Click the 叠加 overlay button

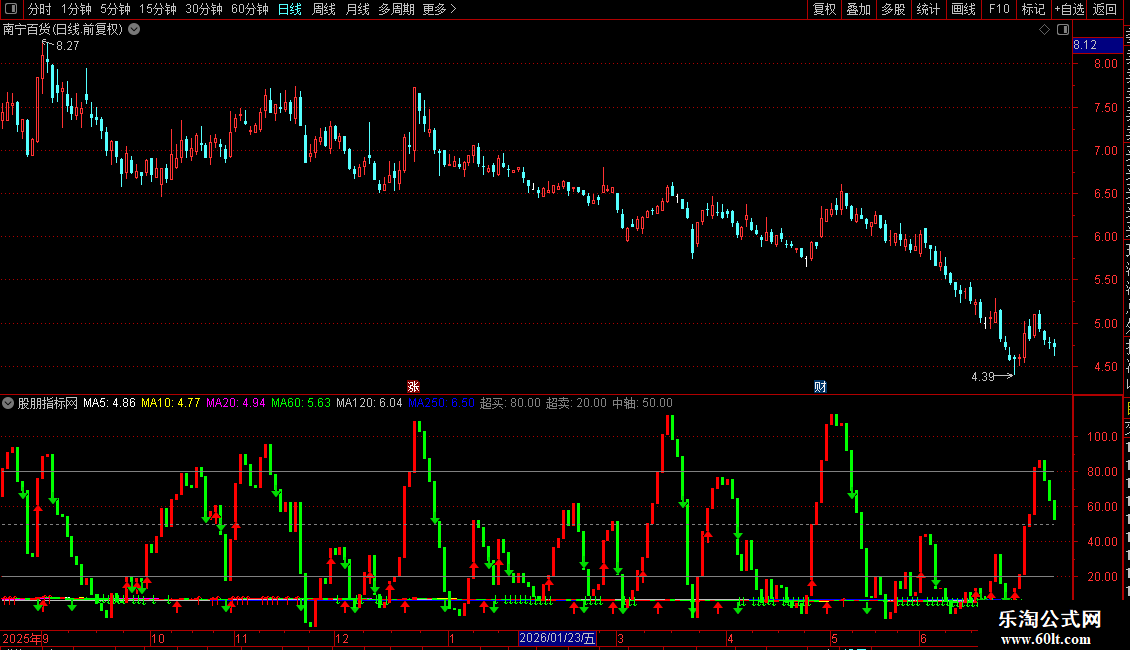(859, 9)
